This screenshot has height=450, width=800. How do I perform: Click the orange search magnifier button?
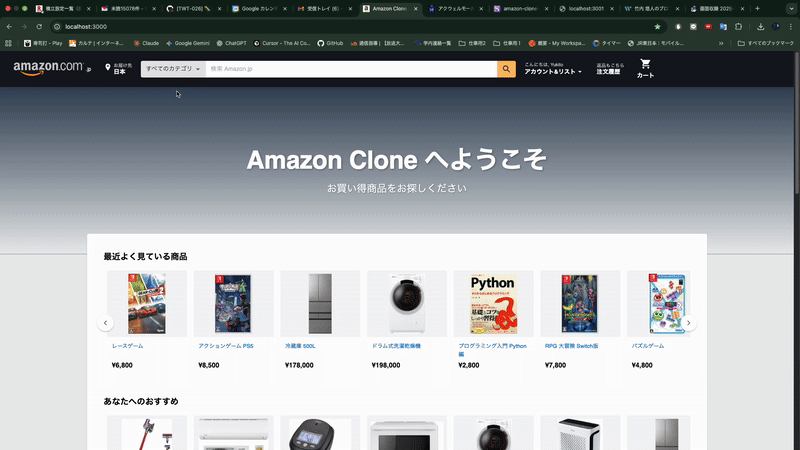(x=506, y=69)
